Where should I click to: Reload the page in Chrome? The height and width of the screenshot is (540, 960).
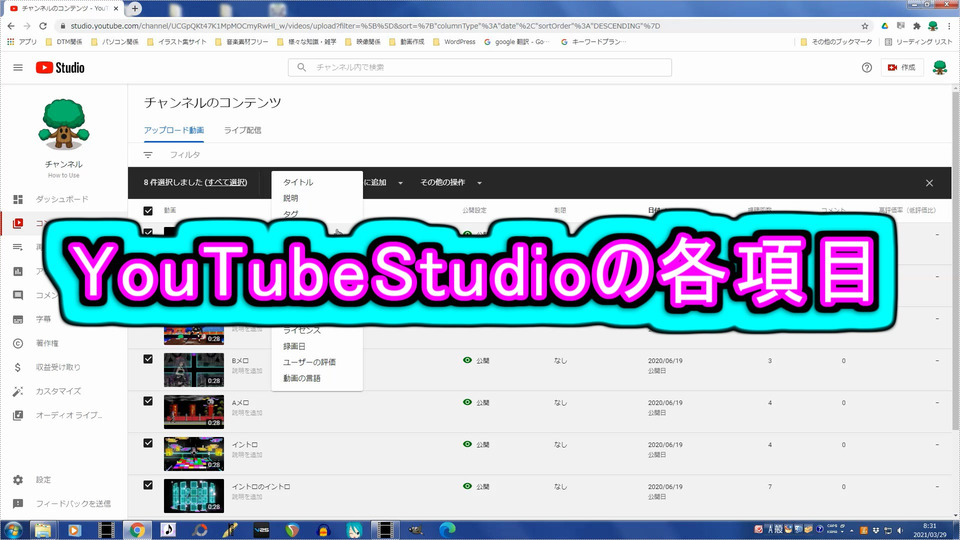(43, 26)
